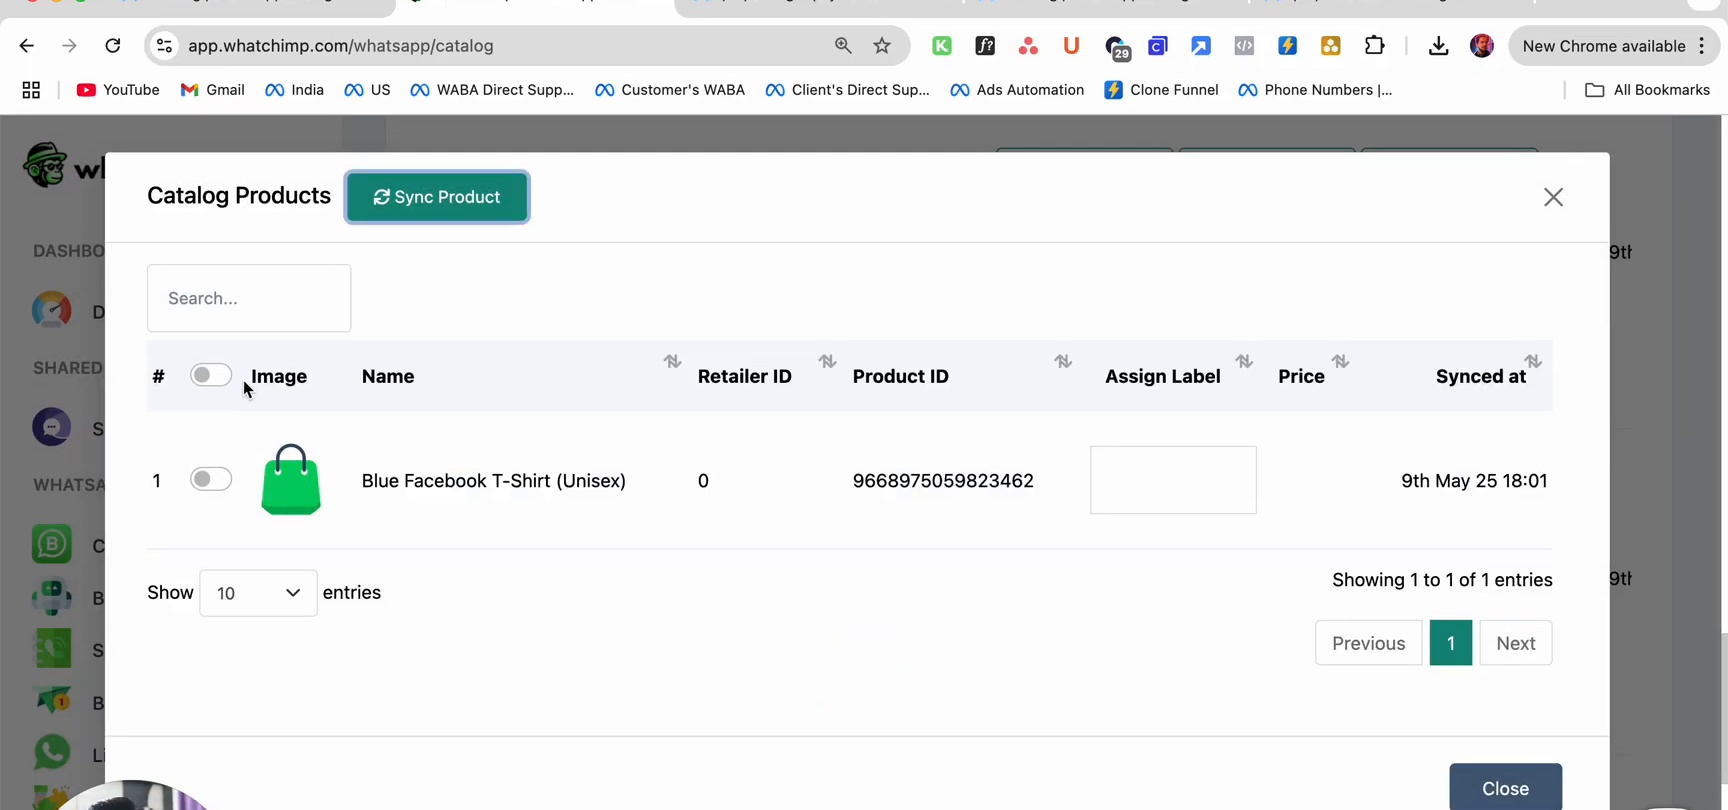Viewport: 1728px width, 810px height.
Task: Open the Ads Automation bookmark
Action: (1017, 90)
